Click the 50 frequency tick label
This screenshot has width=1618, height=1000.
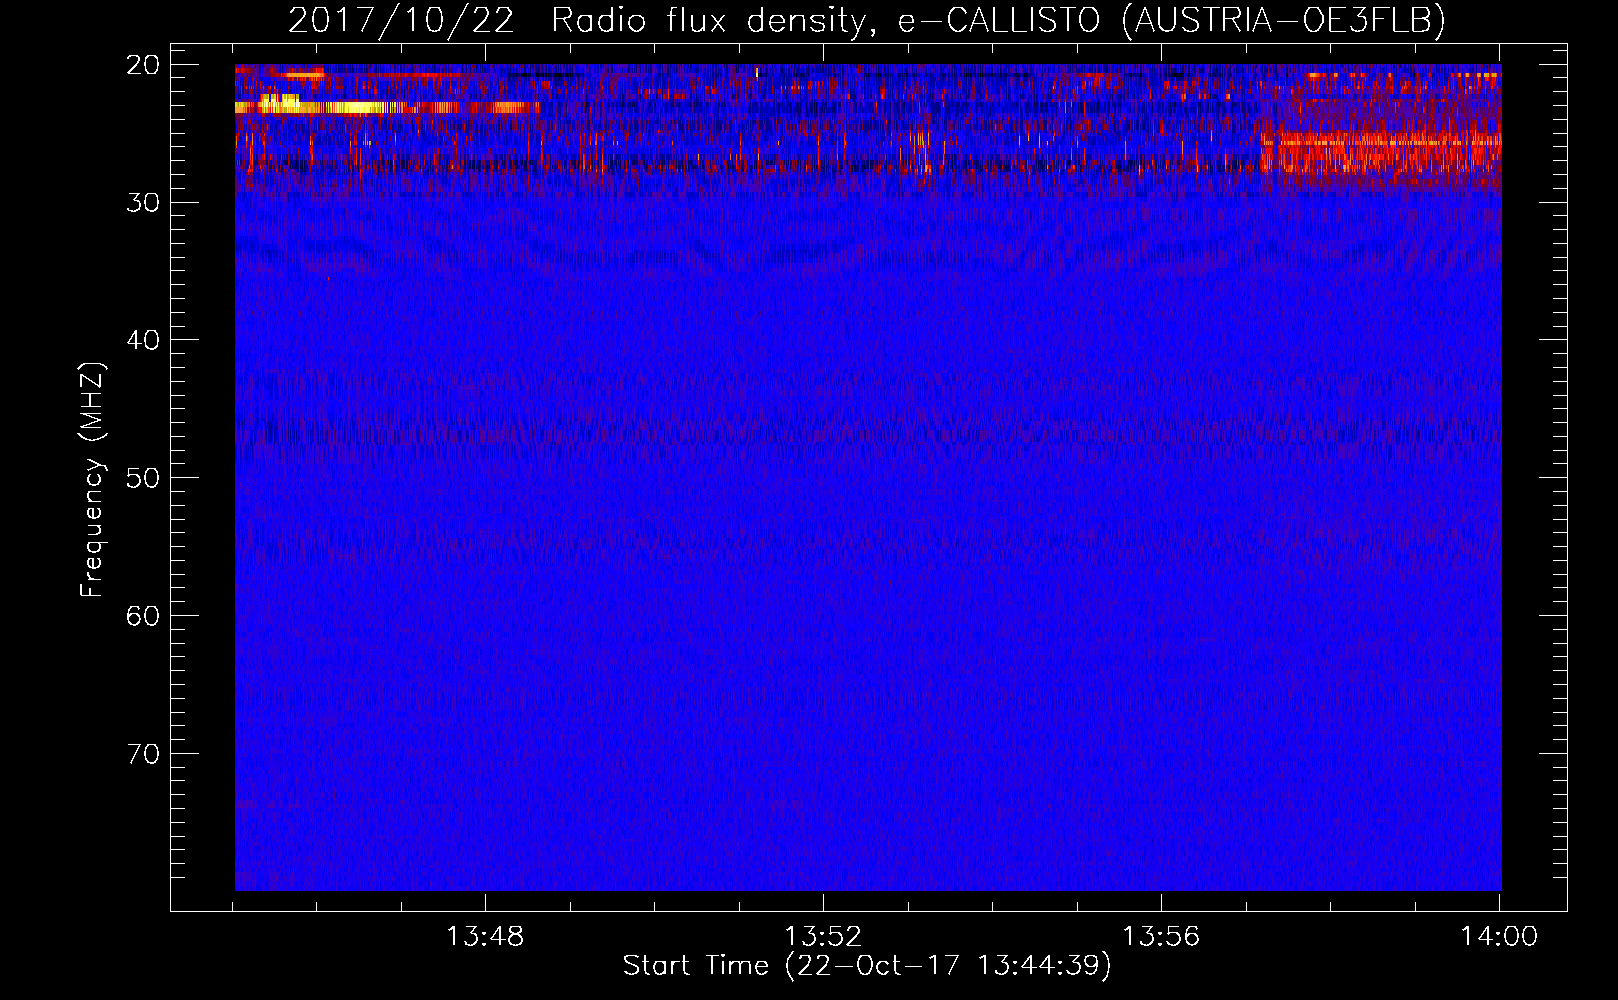pos(143,478)
